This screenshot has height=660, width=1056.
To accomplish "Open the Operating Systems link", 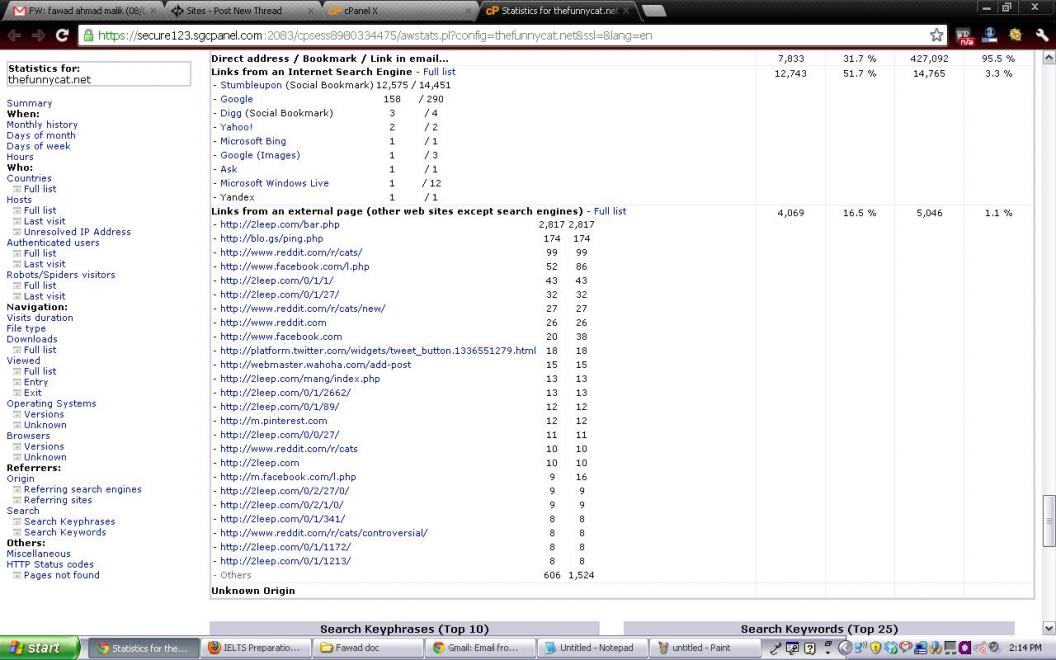I will [x=51, y=403].
